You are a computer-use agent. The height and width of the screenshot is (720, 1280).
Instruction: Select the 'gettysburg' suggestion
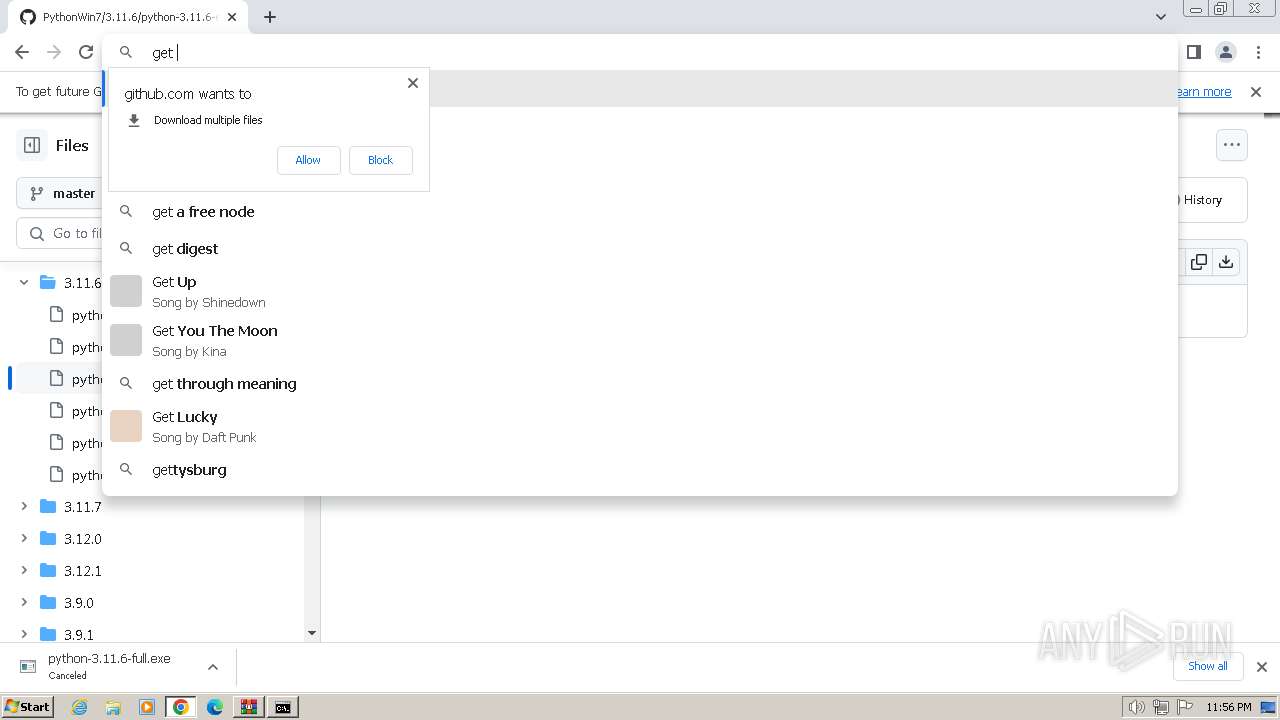coord(640,470)
